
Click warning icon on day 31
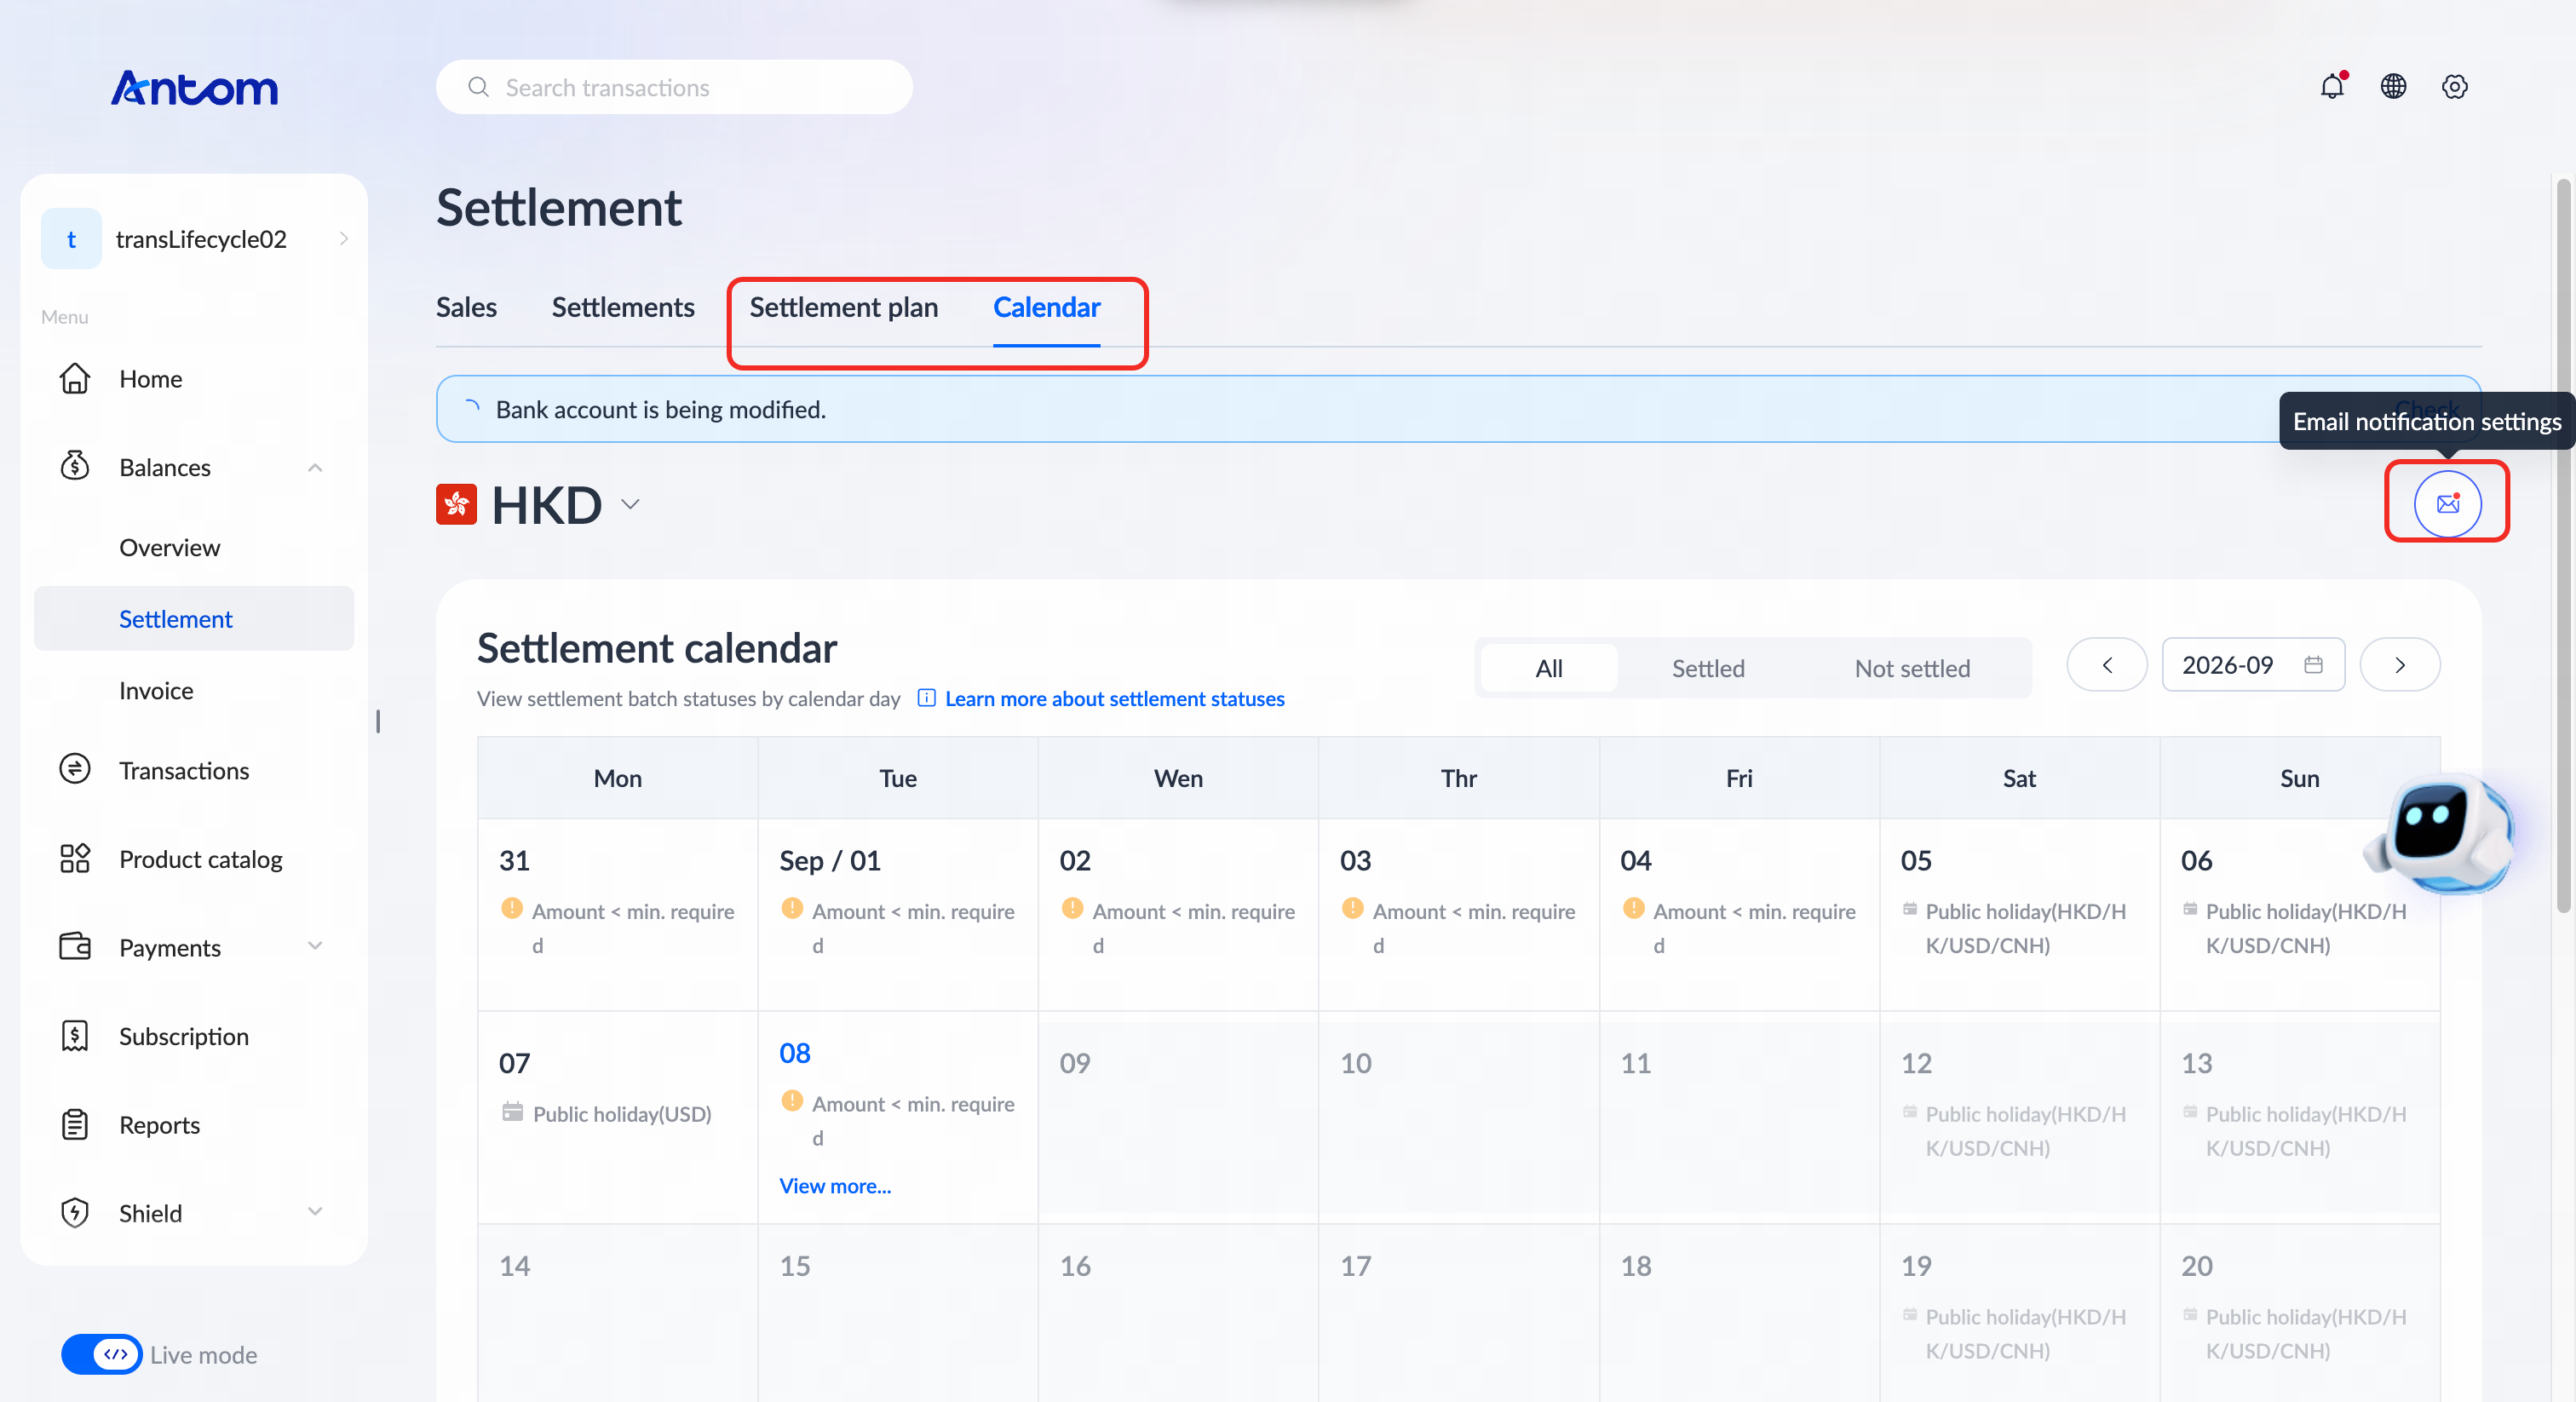(x=511, y=908)
